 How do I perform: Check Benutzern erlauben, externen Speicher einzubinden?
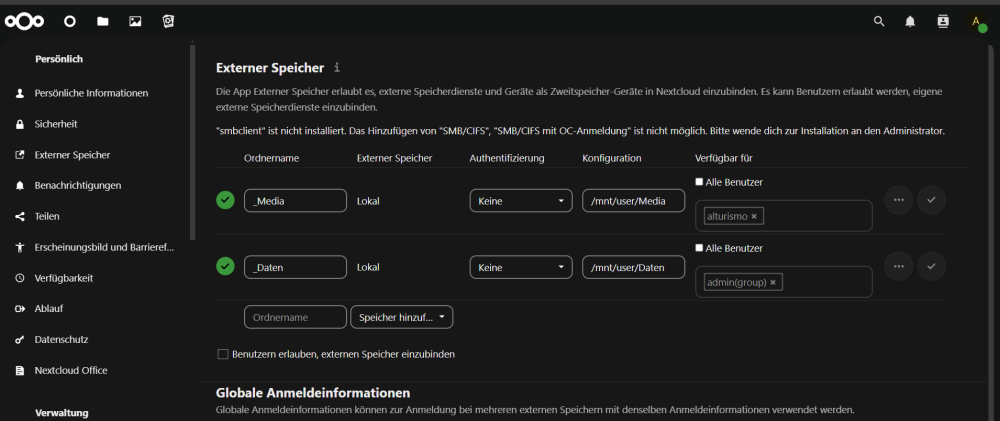click(x=223, y=354)
